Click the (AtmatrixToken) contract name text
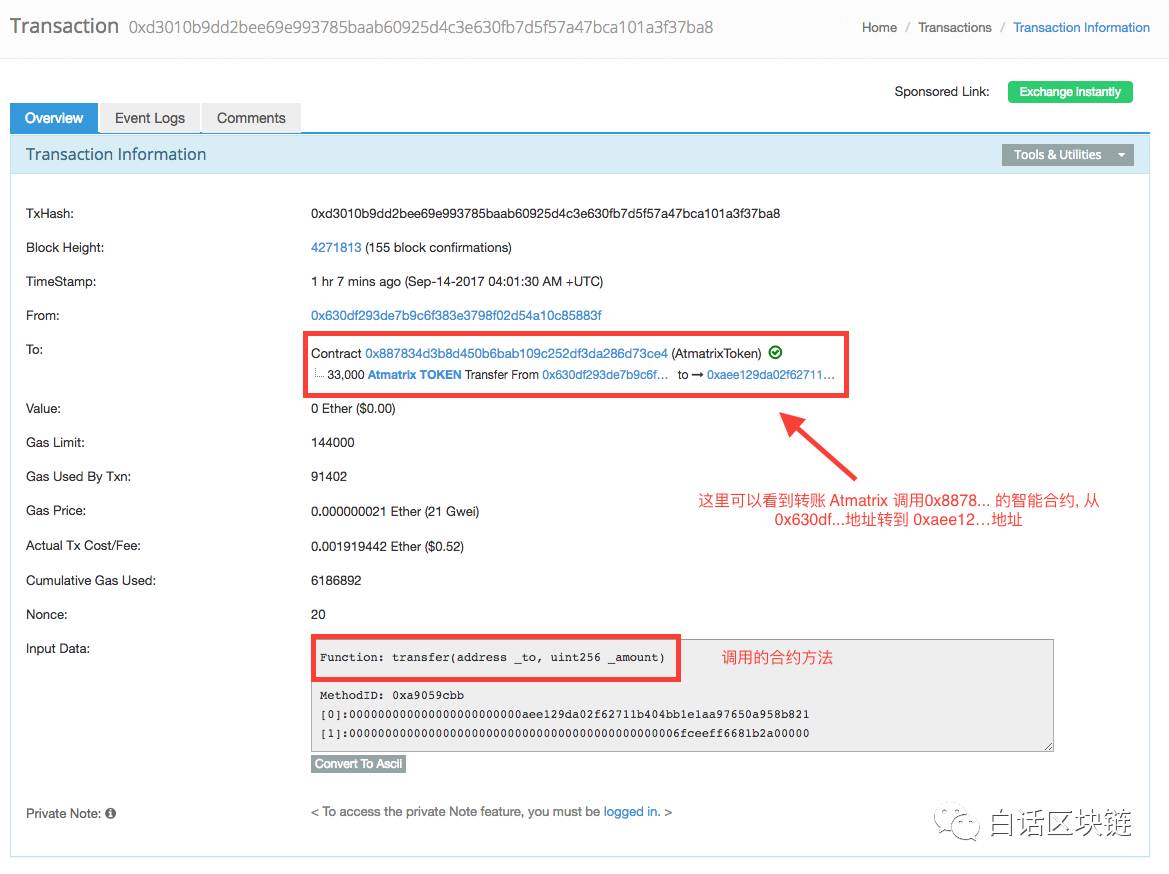This screenshot has height=874, width=1169. [x=716, y=353]
